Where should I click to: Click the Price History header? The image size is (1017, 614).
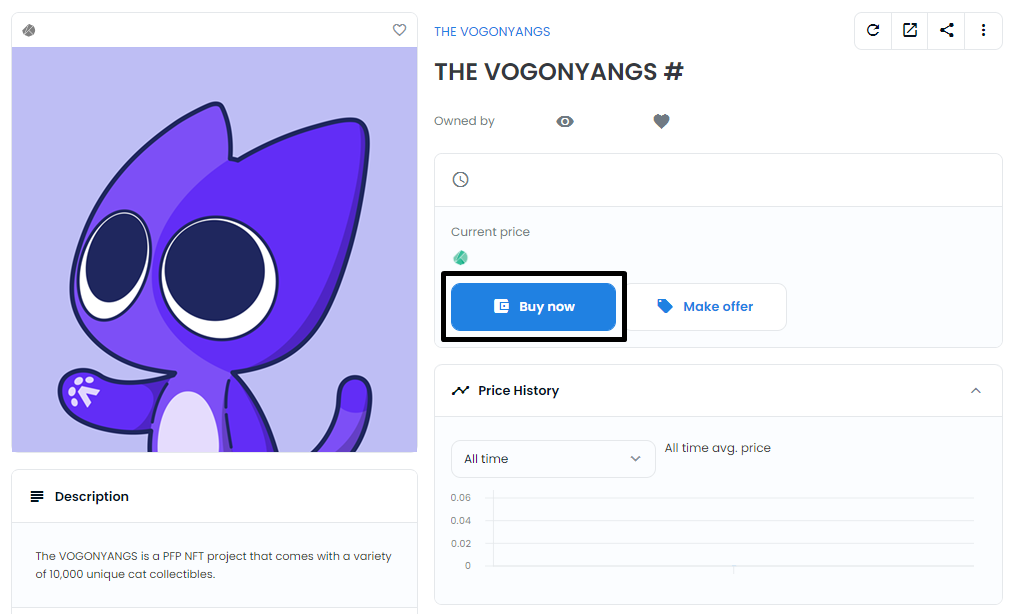718,390
